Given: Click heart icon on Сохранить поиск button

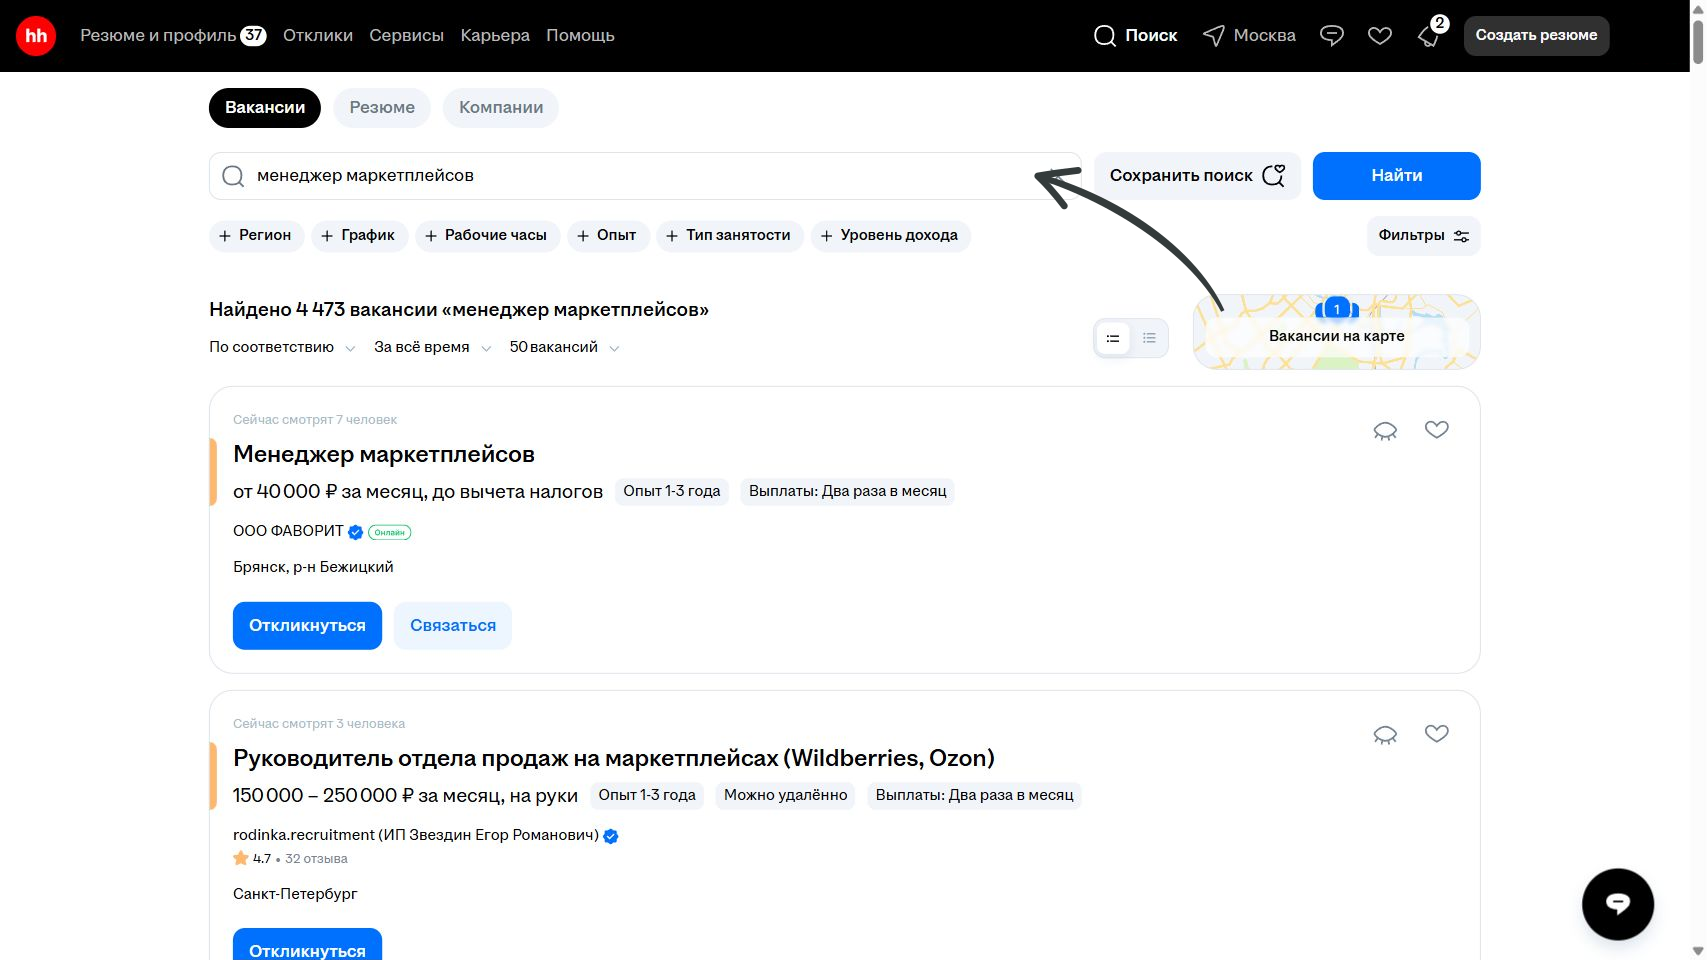Looking at the screenshot, I should tap(1273, 175).
